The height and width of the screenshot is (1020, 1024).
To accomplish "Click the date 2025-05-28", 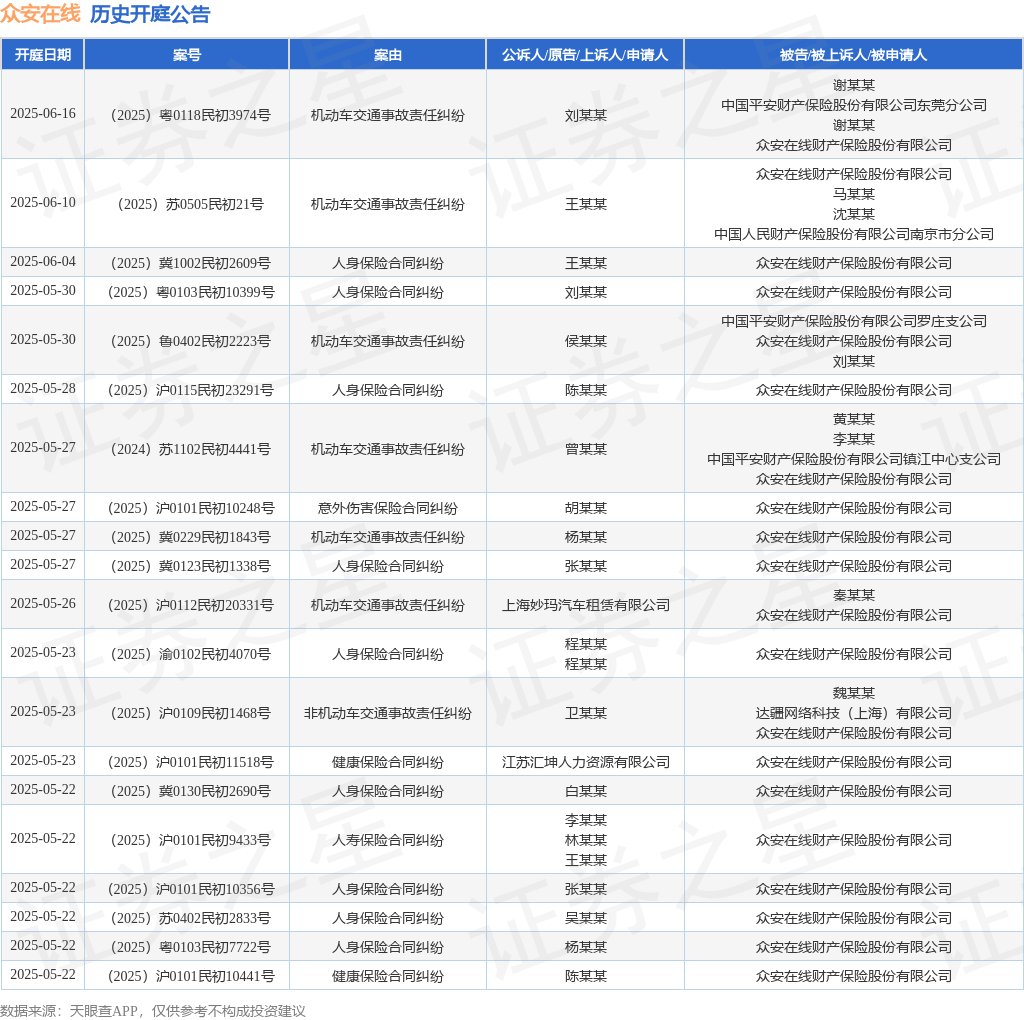I will 43,389.
